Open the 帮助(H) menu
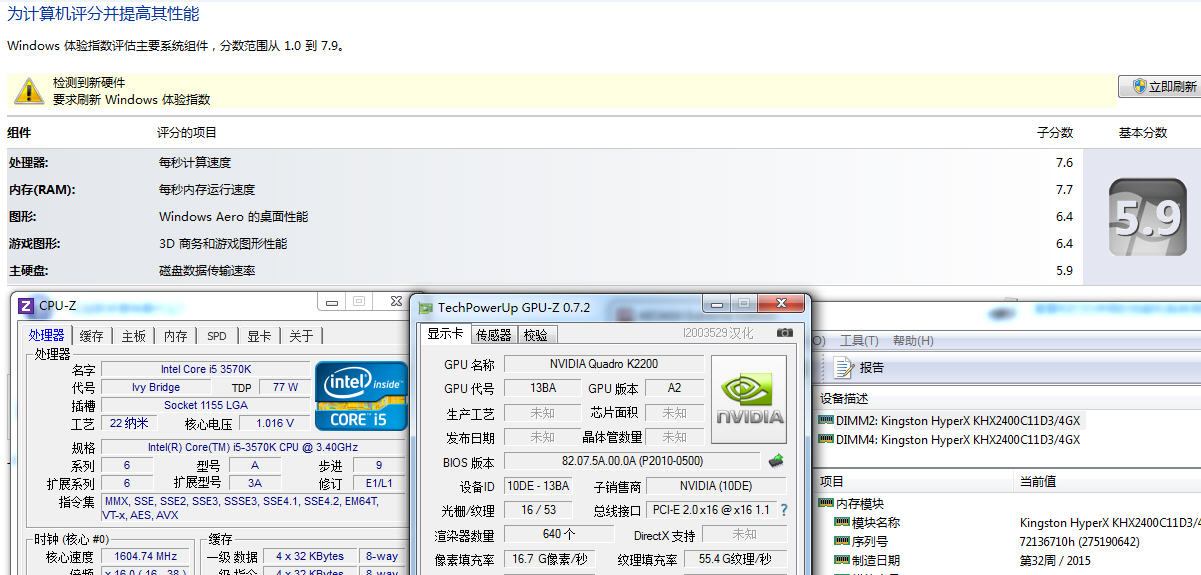The height and width of the screenshot is (575, 1201). click(x=912, y=341)
